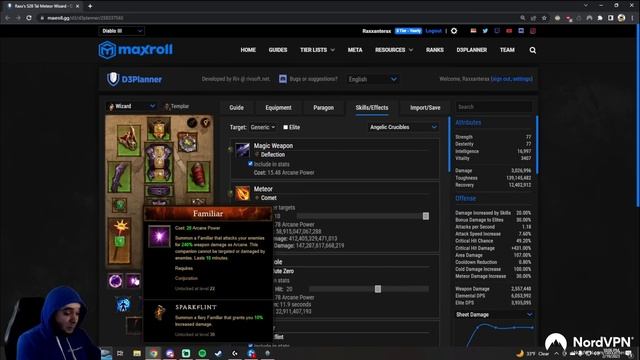Select the helm equipment slot
This screenshot has height=360, width=640.
tap(159, 128)
